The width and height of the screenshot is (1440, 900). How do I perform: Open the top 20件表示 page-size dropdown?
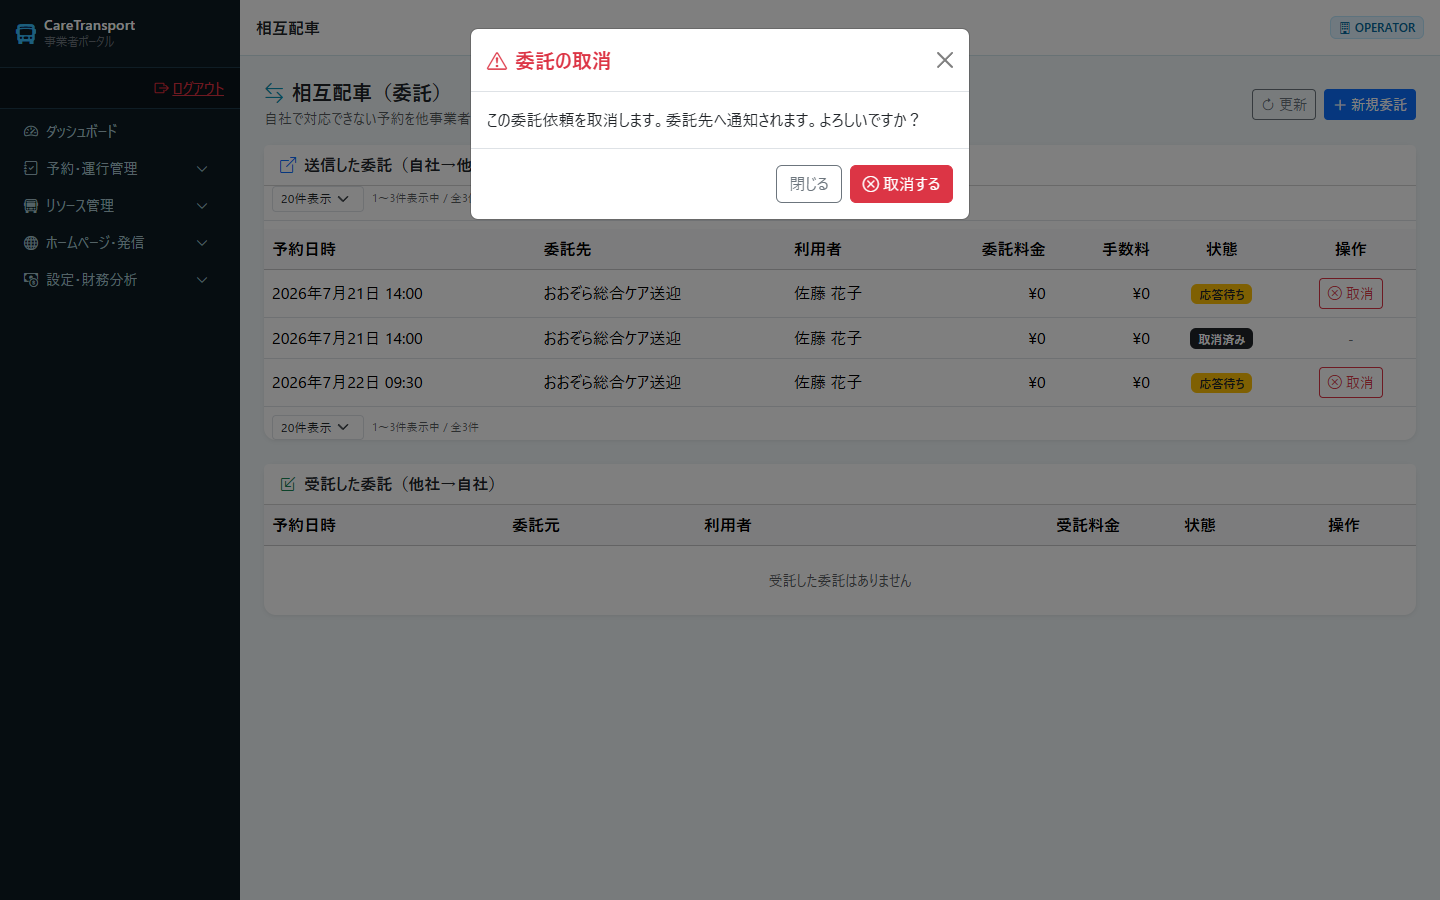[317, 198]
